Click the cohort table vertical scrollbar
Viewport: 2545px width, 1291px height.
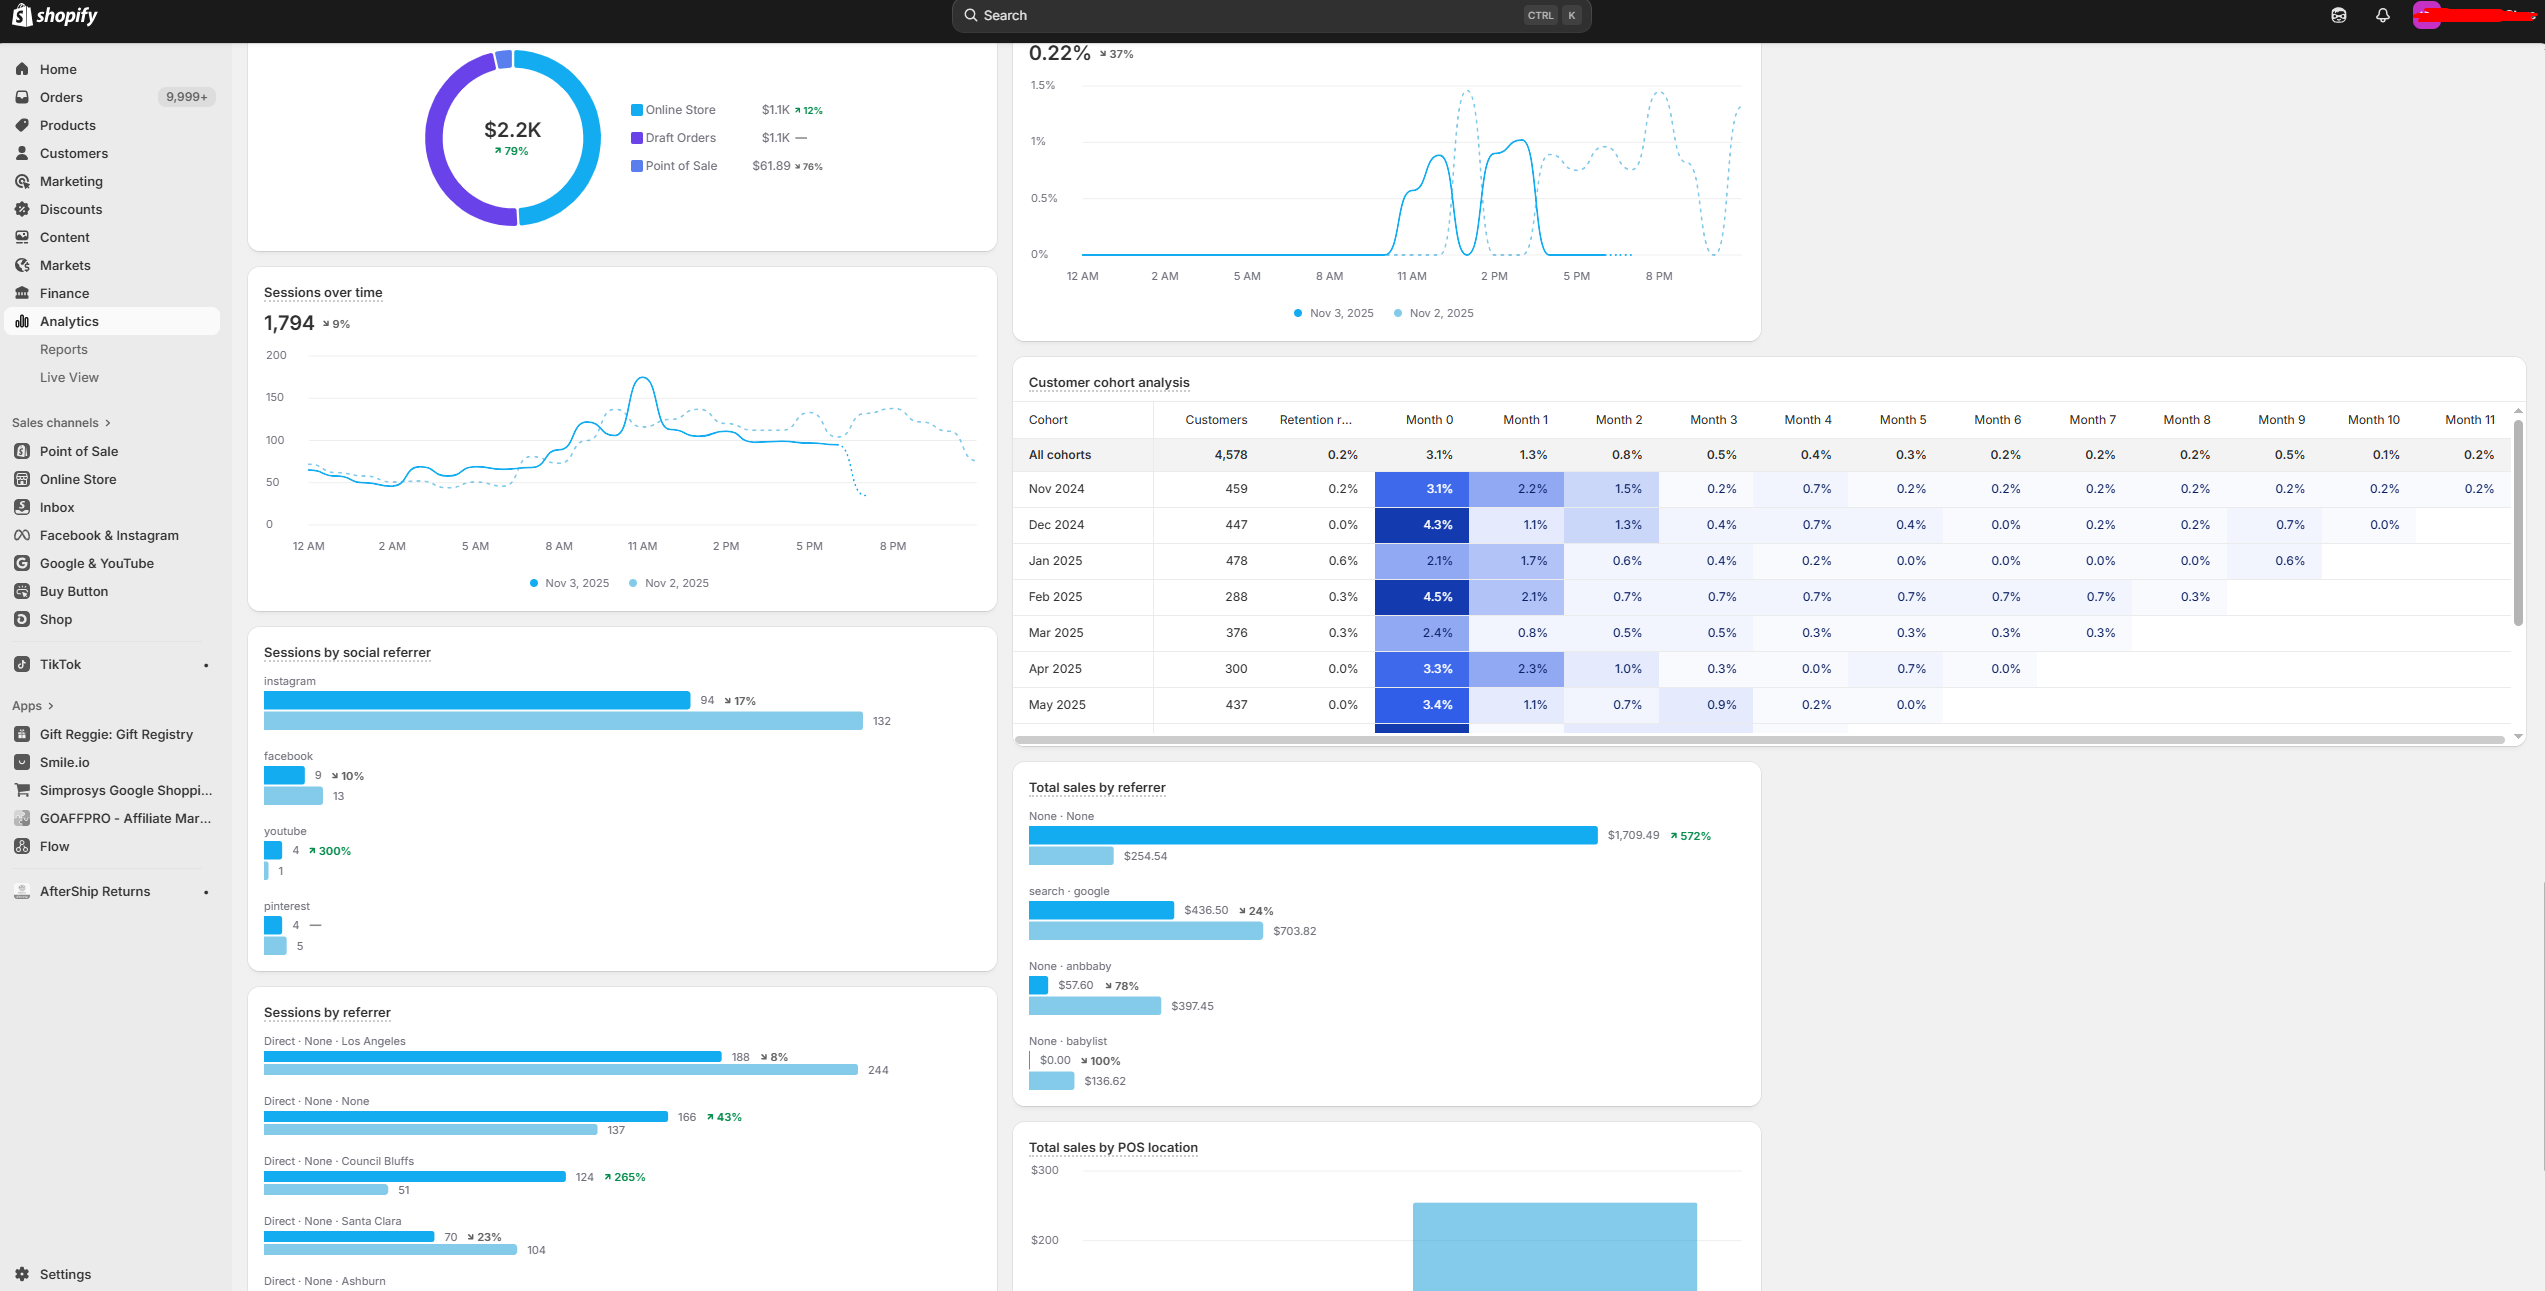(2518, 522)
